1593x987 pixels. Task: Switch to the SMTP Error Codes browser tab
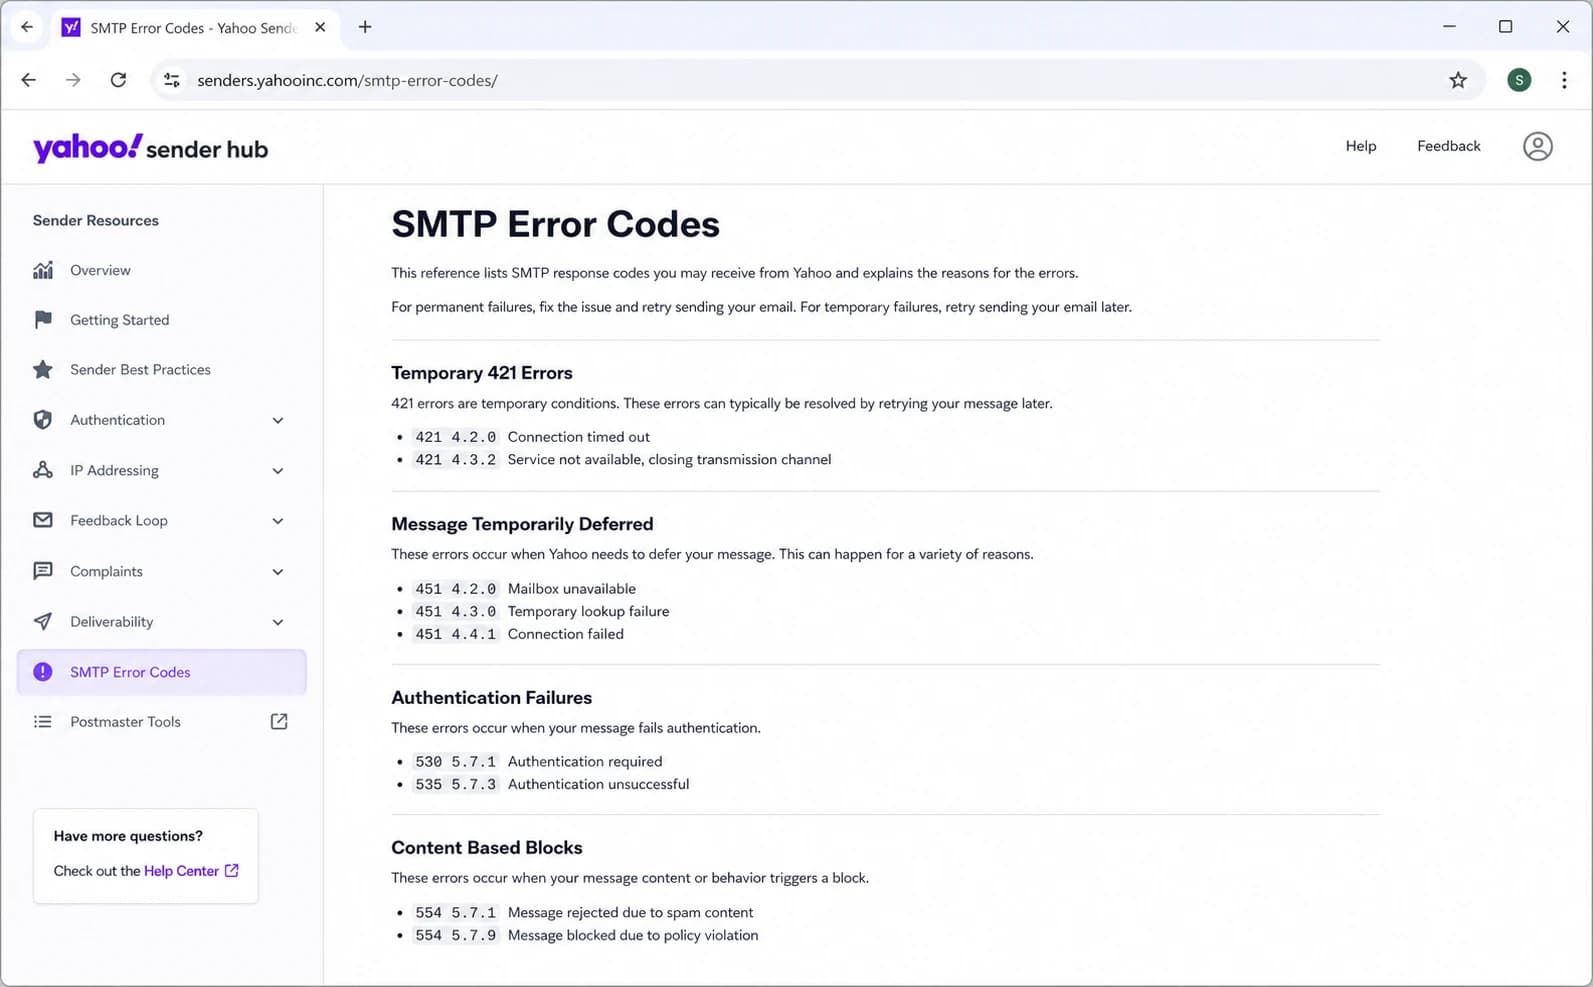click(195, 27)
